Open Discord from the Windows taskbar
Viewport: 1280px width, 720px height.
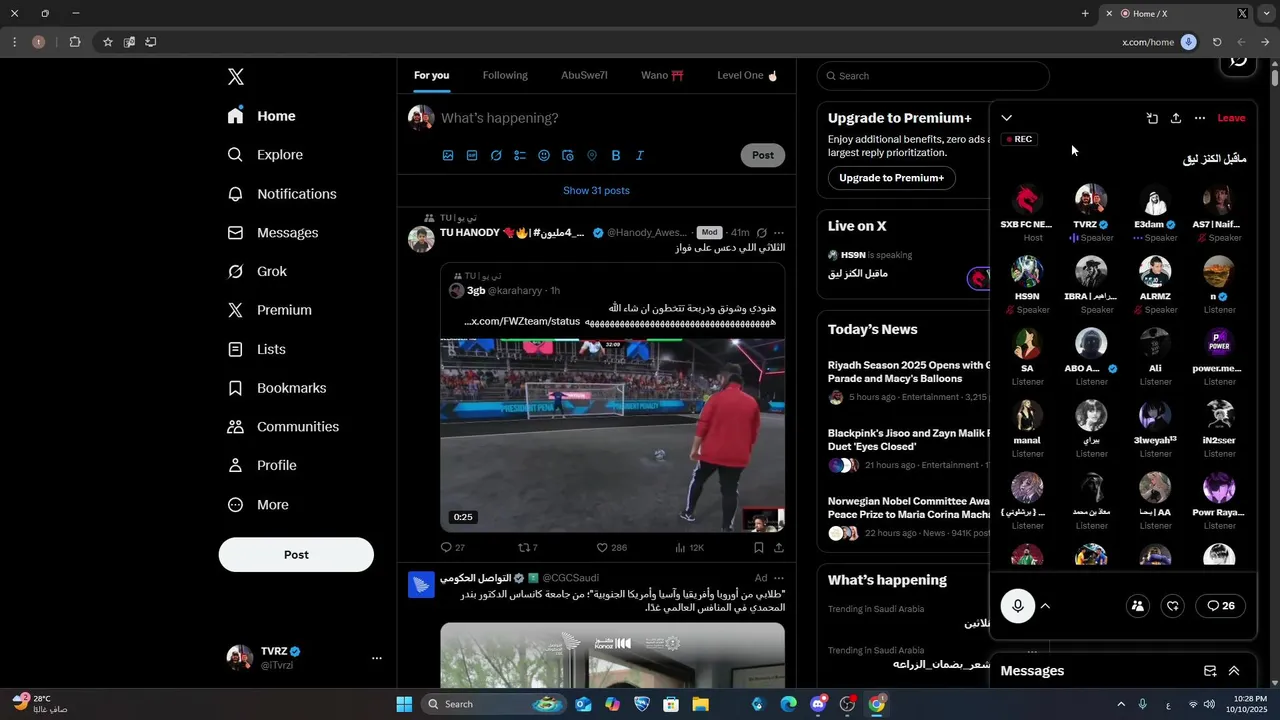click(818, 704)
